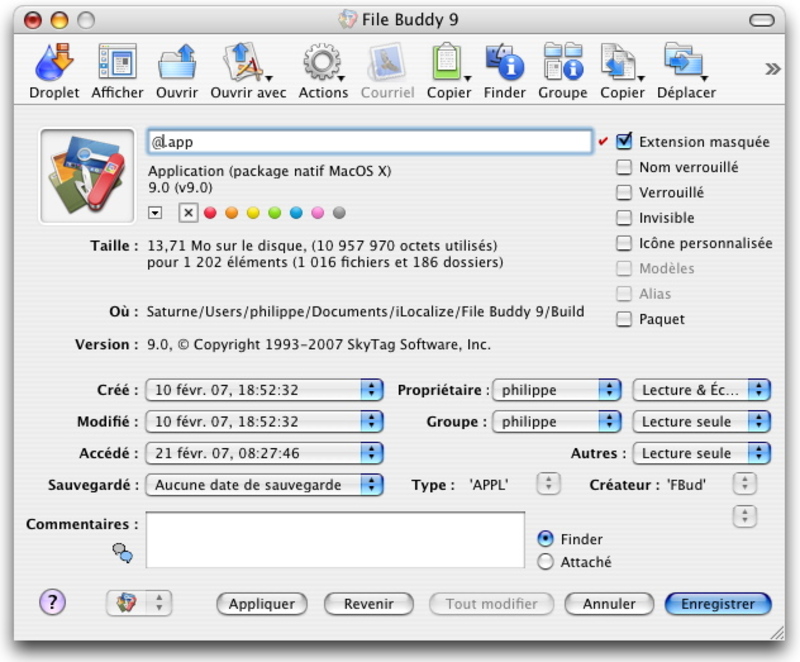The image size is (800, 662).
Task: Toggle toolbar with the title bar pill button
Action: click(x=762, y=20)
